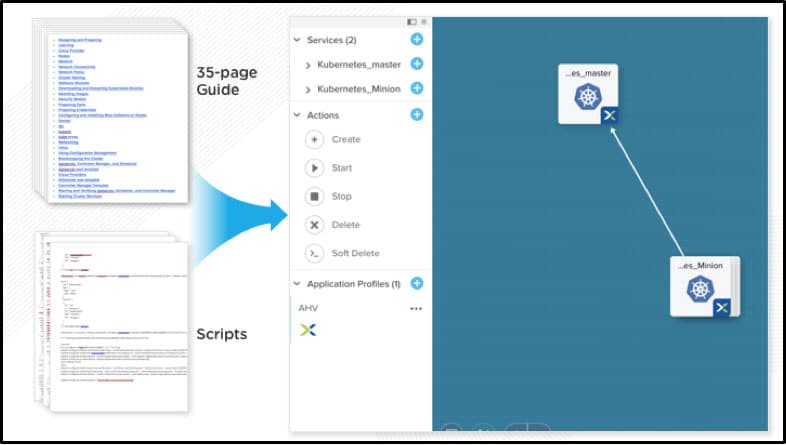Click Nutanix badge on Minion service node
The image size is (786, 445).
click(x=721, y=307)
